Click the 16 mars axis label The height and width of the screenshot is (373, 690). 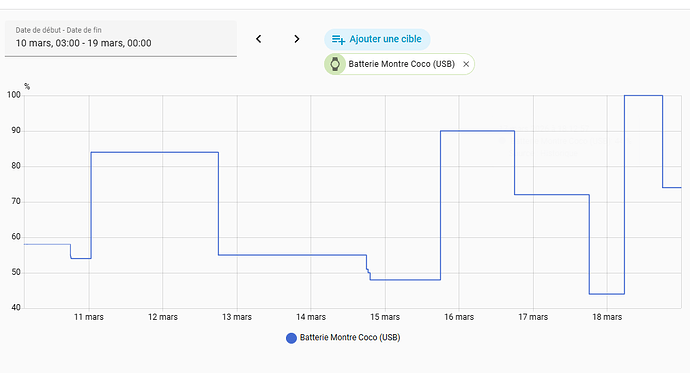(459, 317)
